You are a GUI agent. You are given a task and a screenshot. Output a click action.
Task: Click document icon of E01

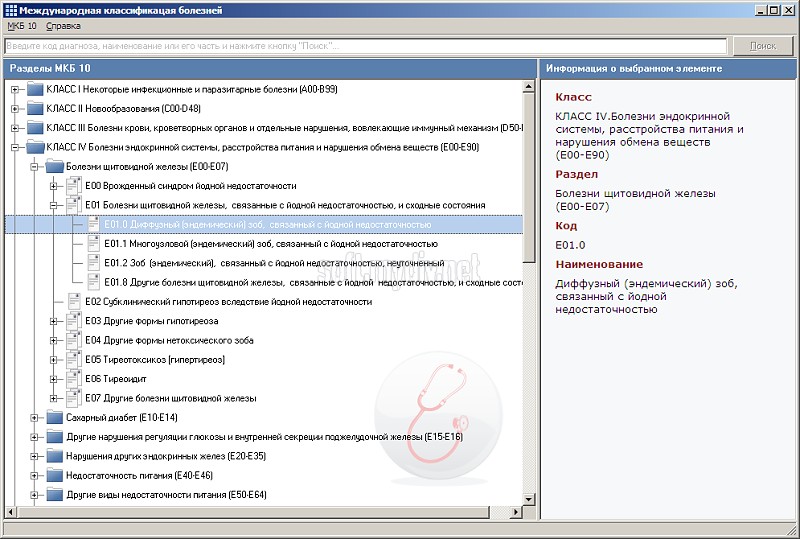click(73, 205)
